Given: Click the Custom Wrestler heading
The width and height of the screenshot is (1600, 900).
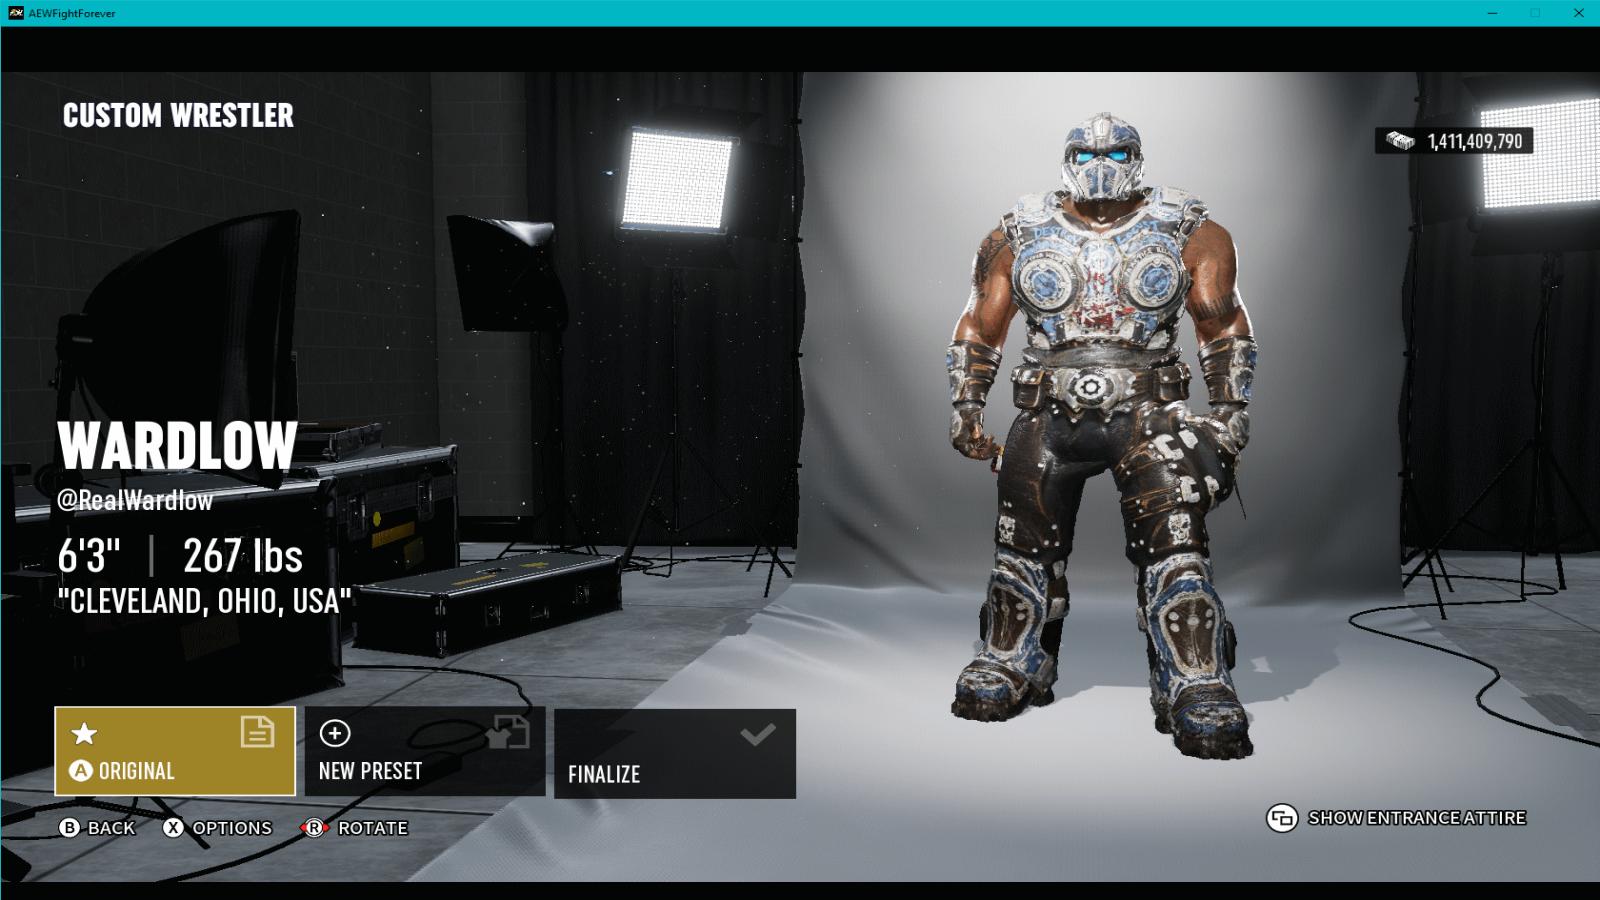Looking at the screenshot, I should [x=178, y=116].
